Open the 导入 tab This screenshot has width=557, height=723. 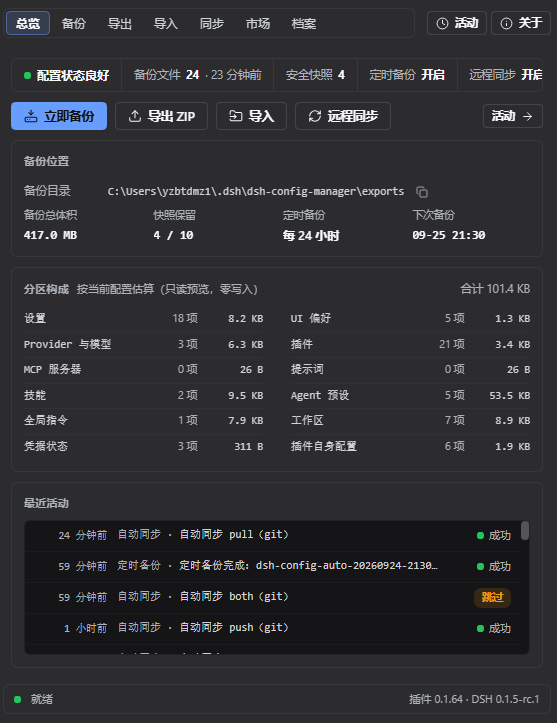coord(166,23)
